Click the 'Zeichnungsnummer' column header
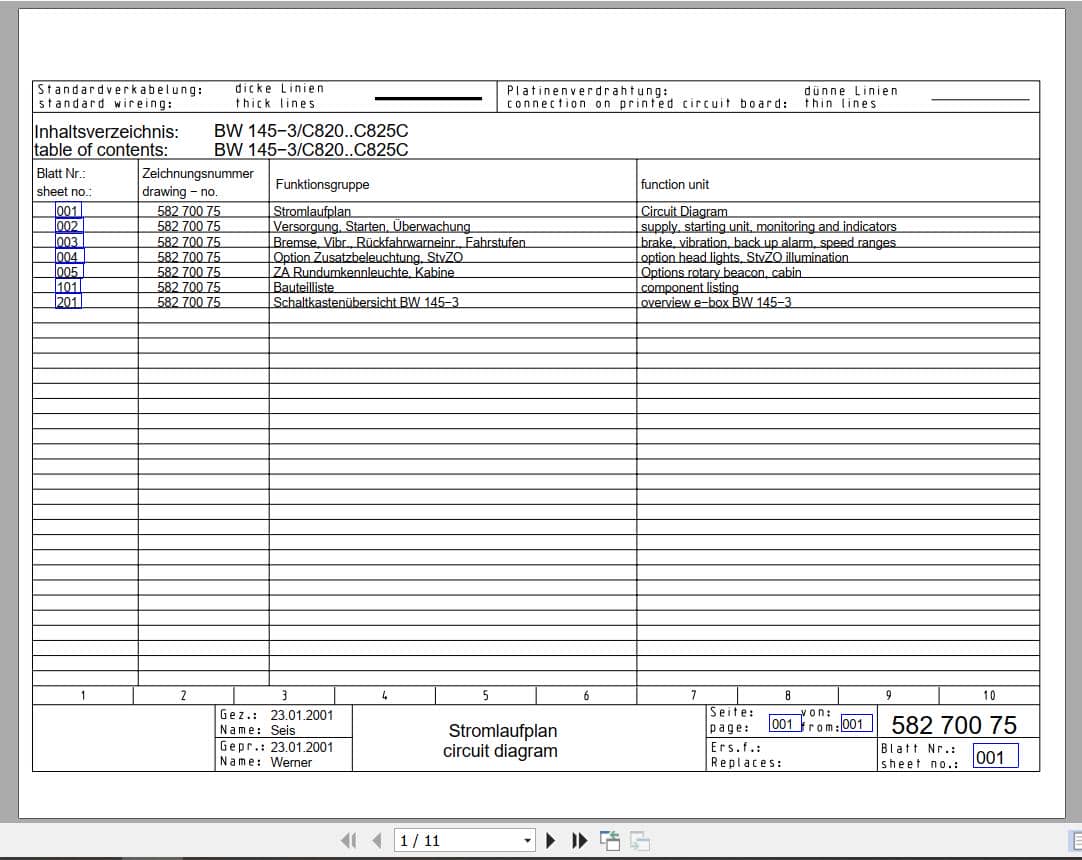The height and width of the screenshot is (860, 1082). pos(198,173)
